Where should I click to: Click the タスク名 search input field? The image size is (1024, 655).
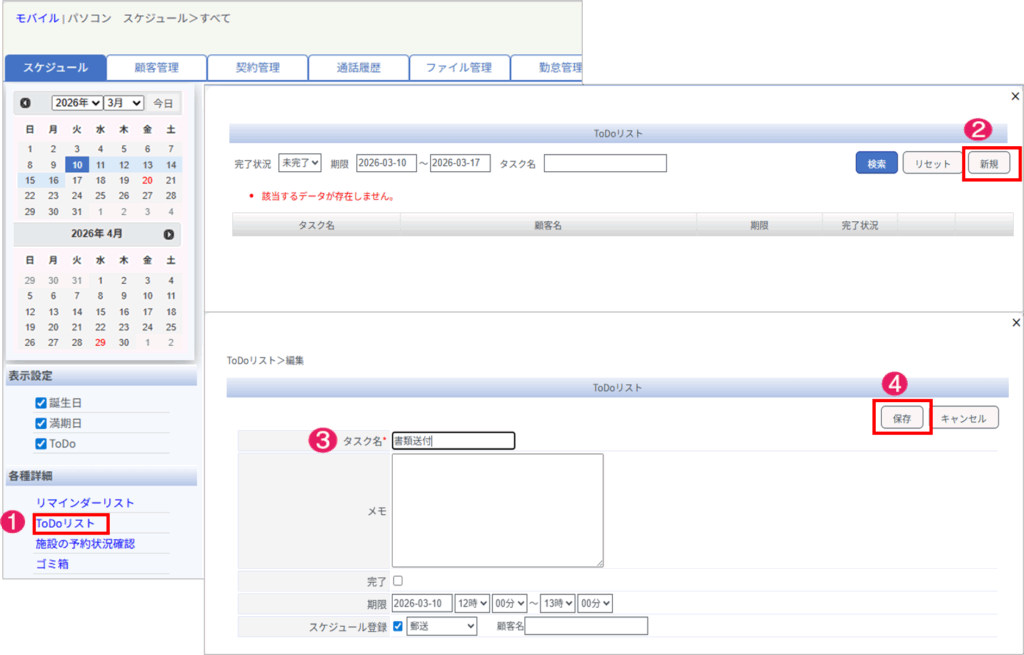coord(605,163)
